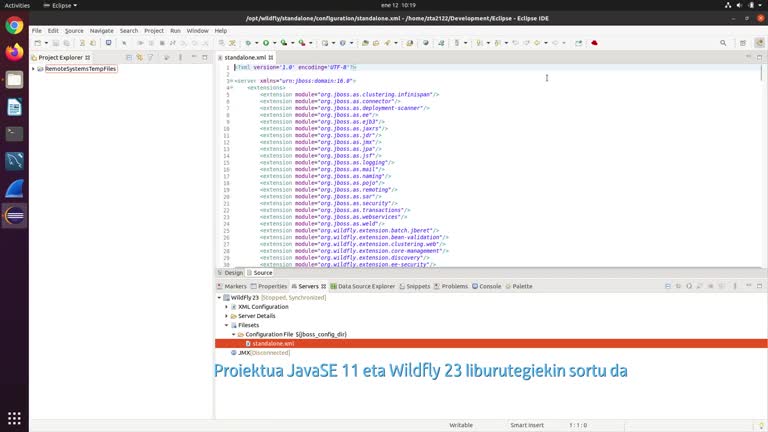The image size is (768, 432).
Task: Open the New file dropdown arrow
Action: point(46,43)
